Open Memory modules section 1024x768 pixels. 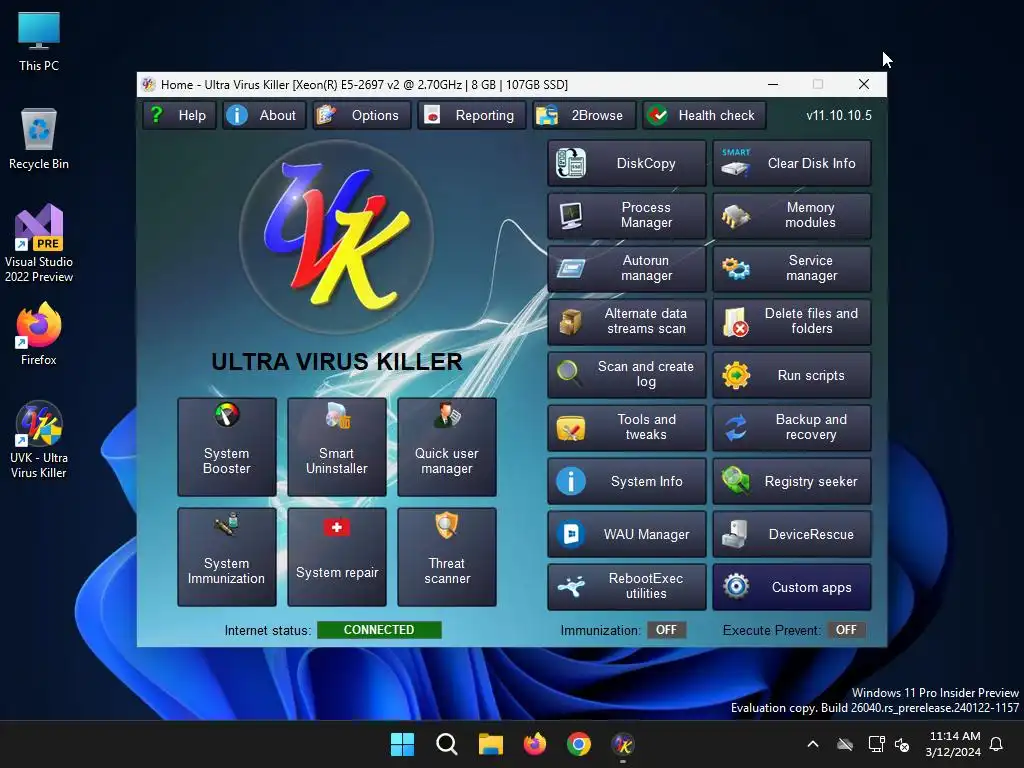click(792, 216)
